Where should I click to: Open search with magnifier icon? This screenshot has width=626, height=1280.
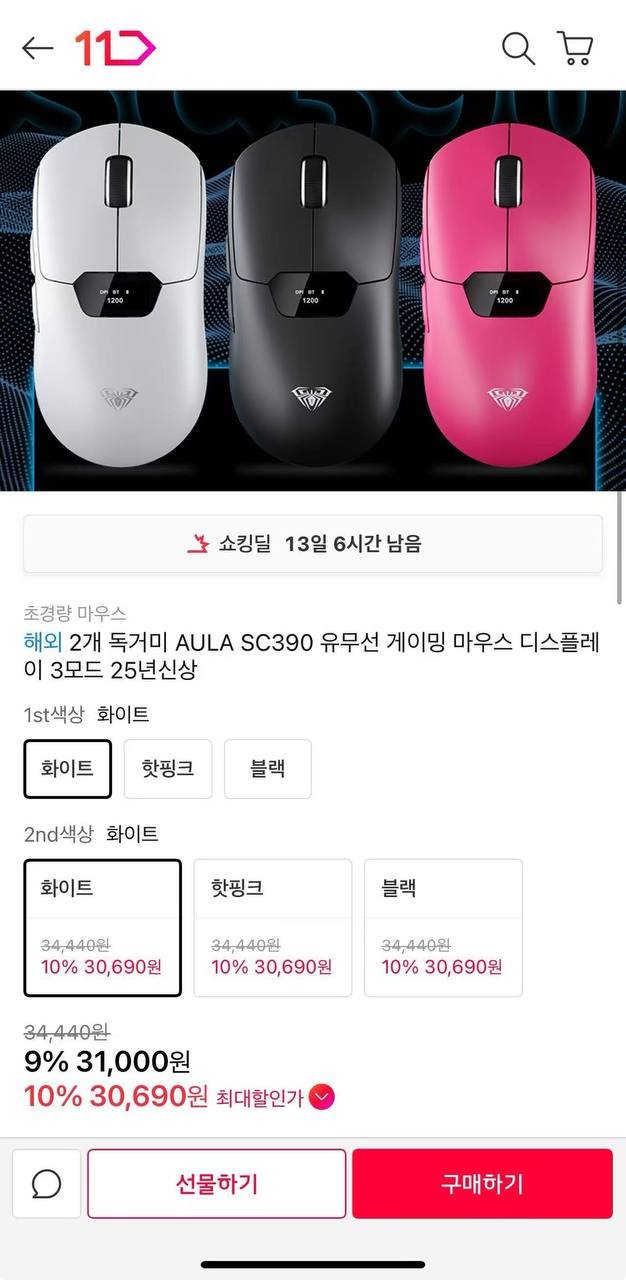click(x=518, y=48)
